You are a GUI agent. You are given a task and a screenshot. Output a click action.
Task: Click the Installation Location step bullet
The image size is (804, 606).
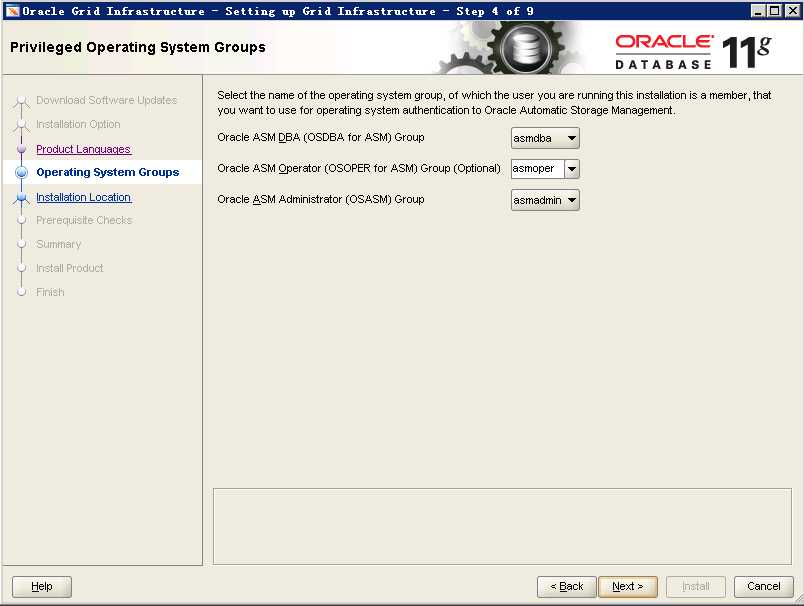pyautogui.click(x=22, y=197)
